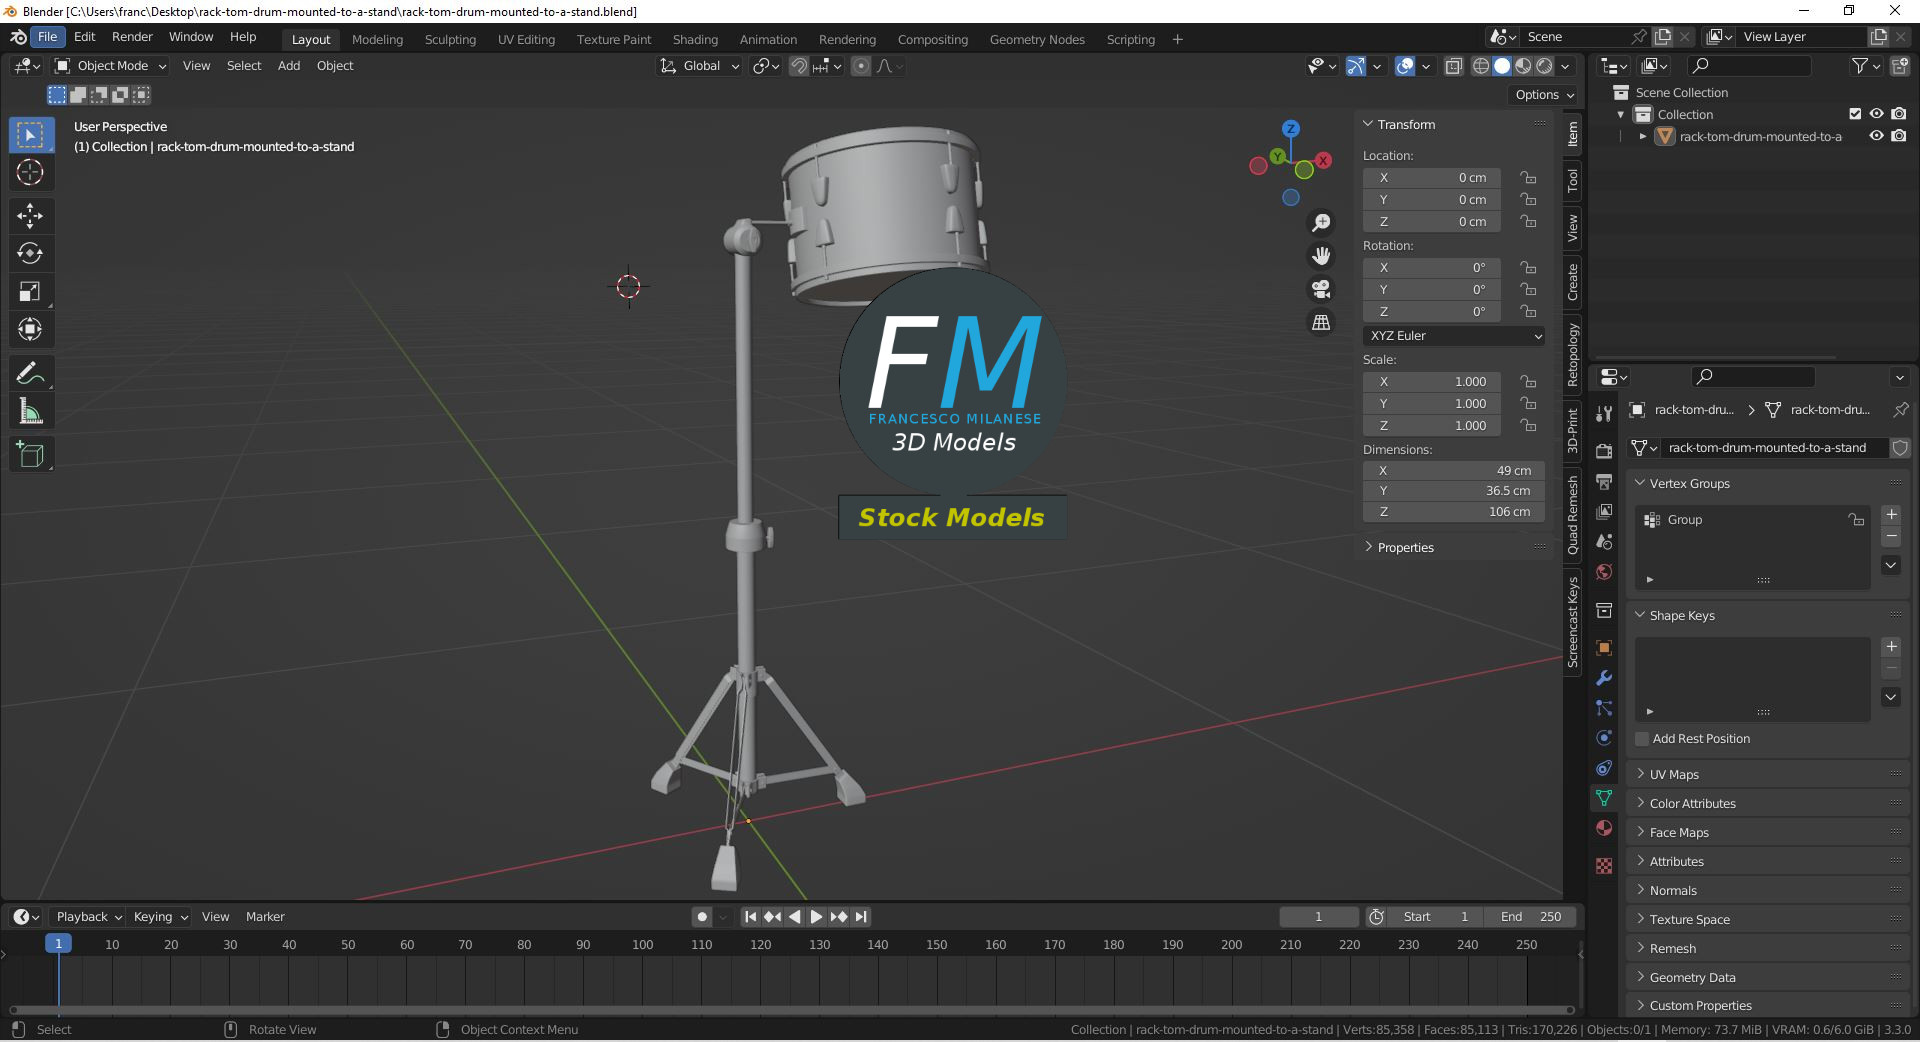Toggle X-ray view
1920x1042 pixels.
click(1454, 66)
